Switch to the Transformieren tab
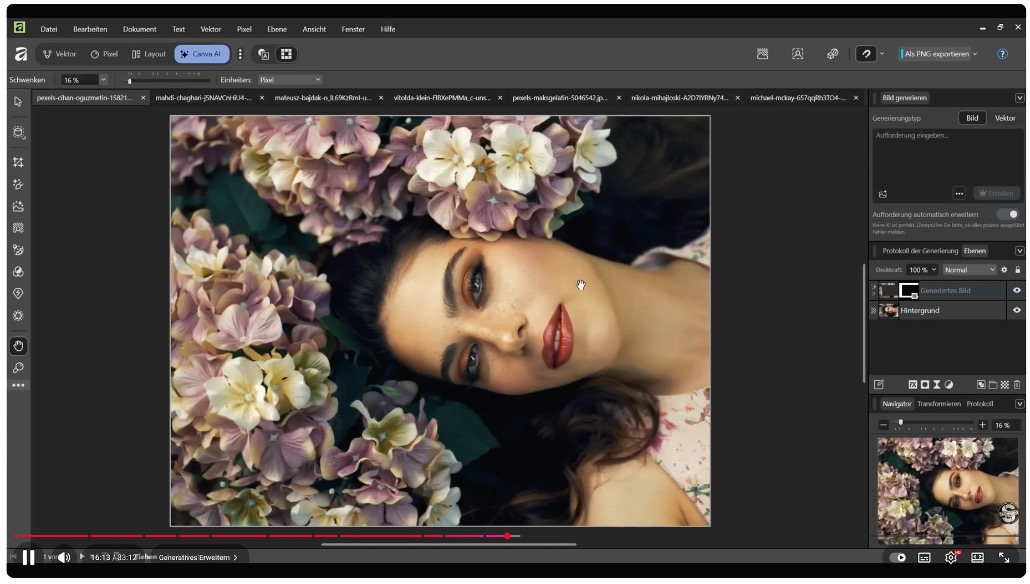Image resolution: width=1030 pixels, height=584 pixels. [x=939, y=404]
